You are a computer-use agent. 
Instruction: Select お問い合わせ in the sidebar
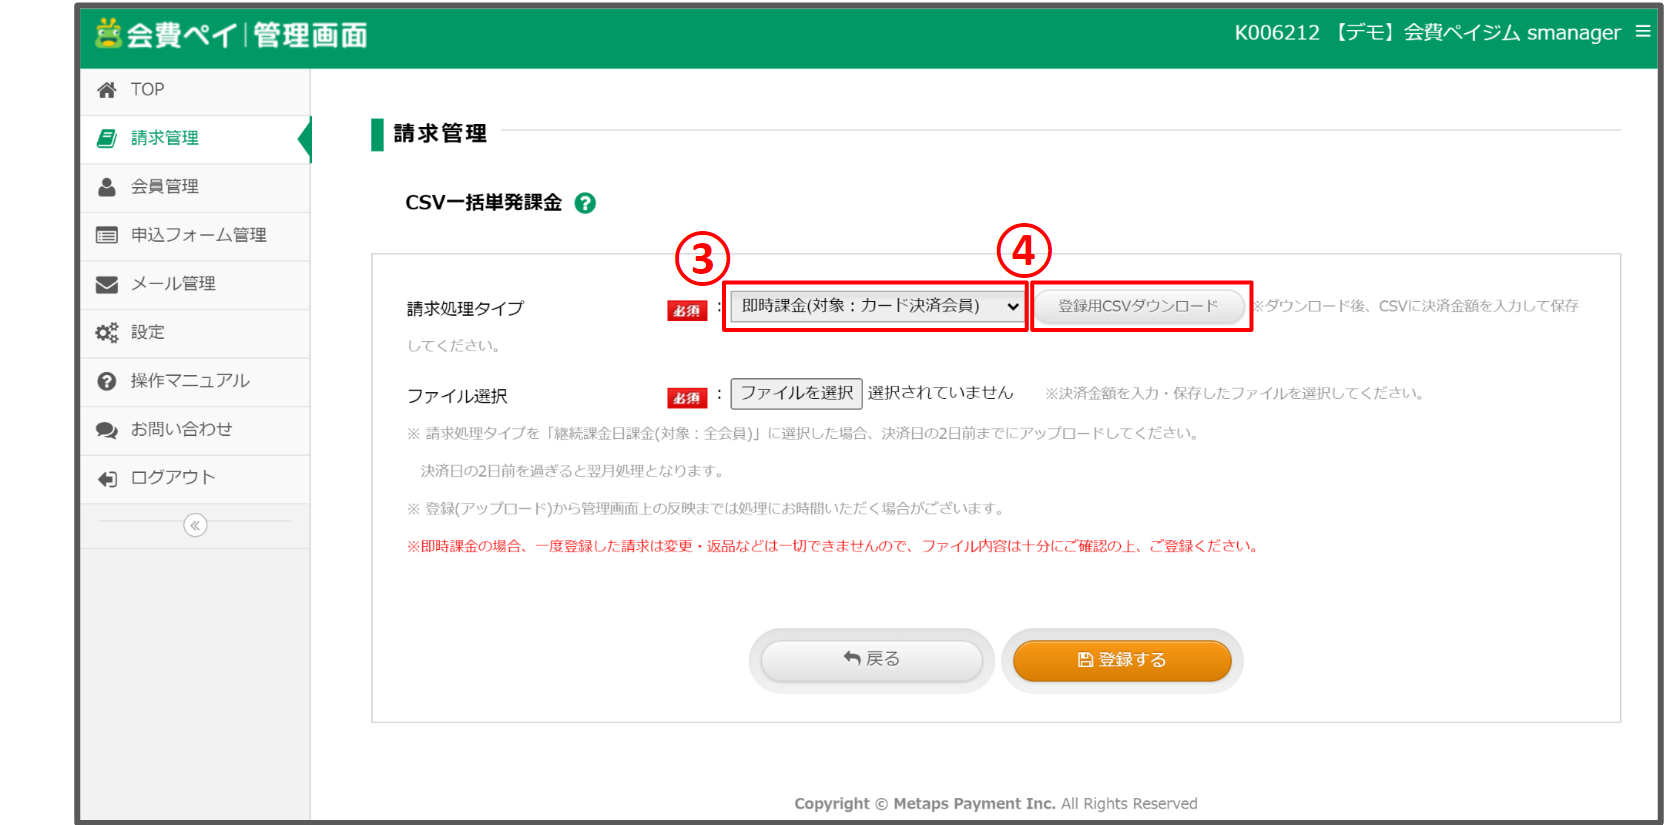(x=195, y=430)
